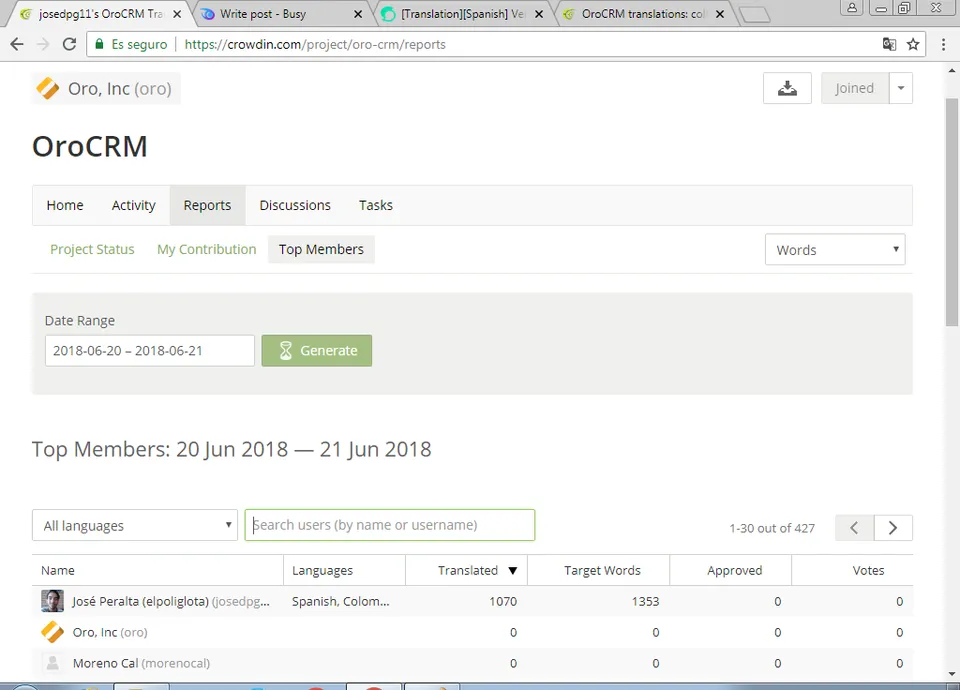Open Oro, Inc (oro) member row link
Screen dimensions: 960x690
[110, 632]
